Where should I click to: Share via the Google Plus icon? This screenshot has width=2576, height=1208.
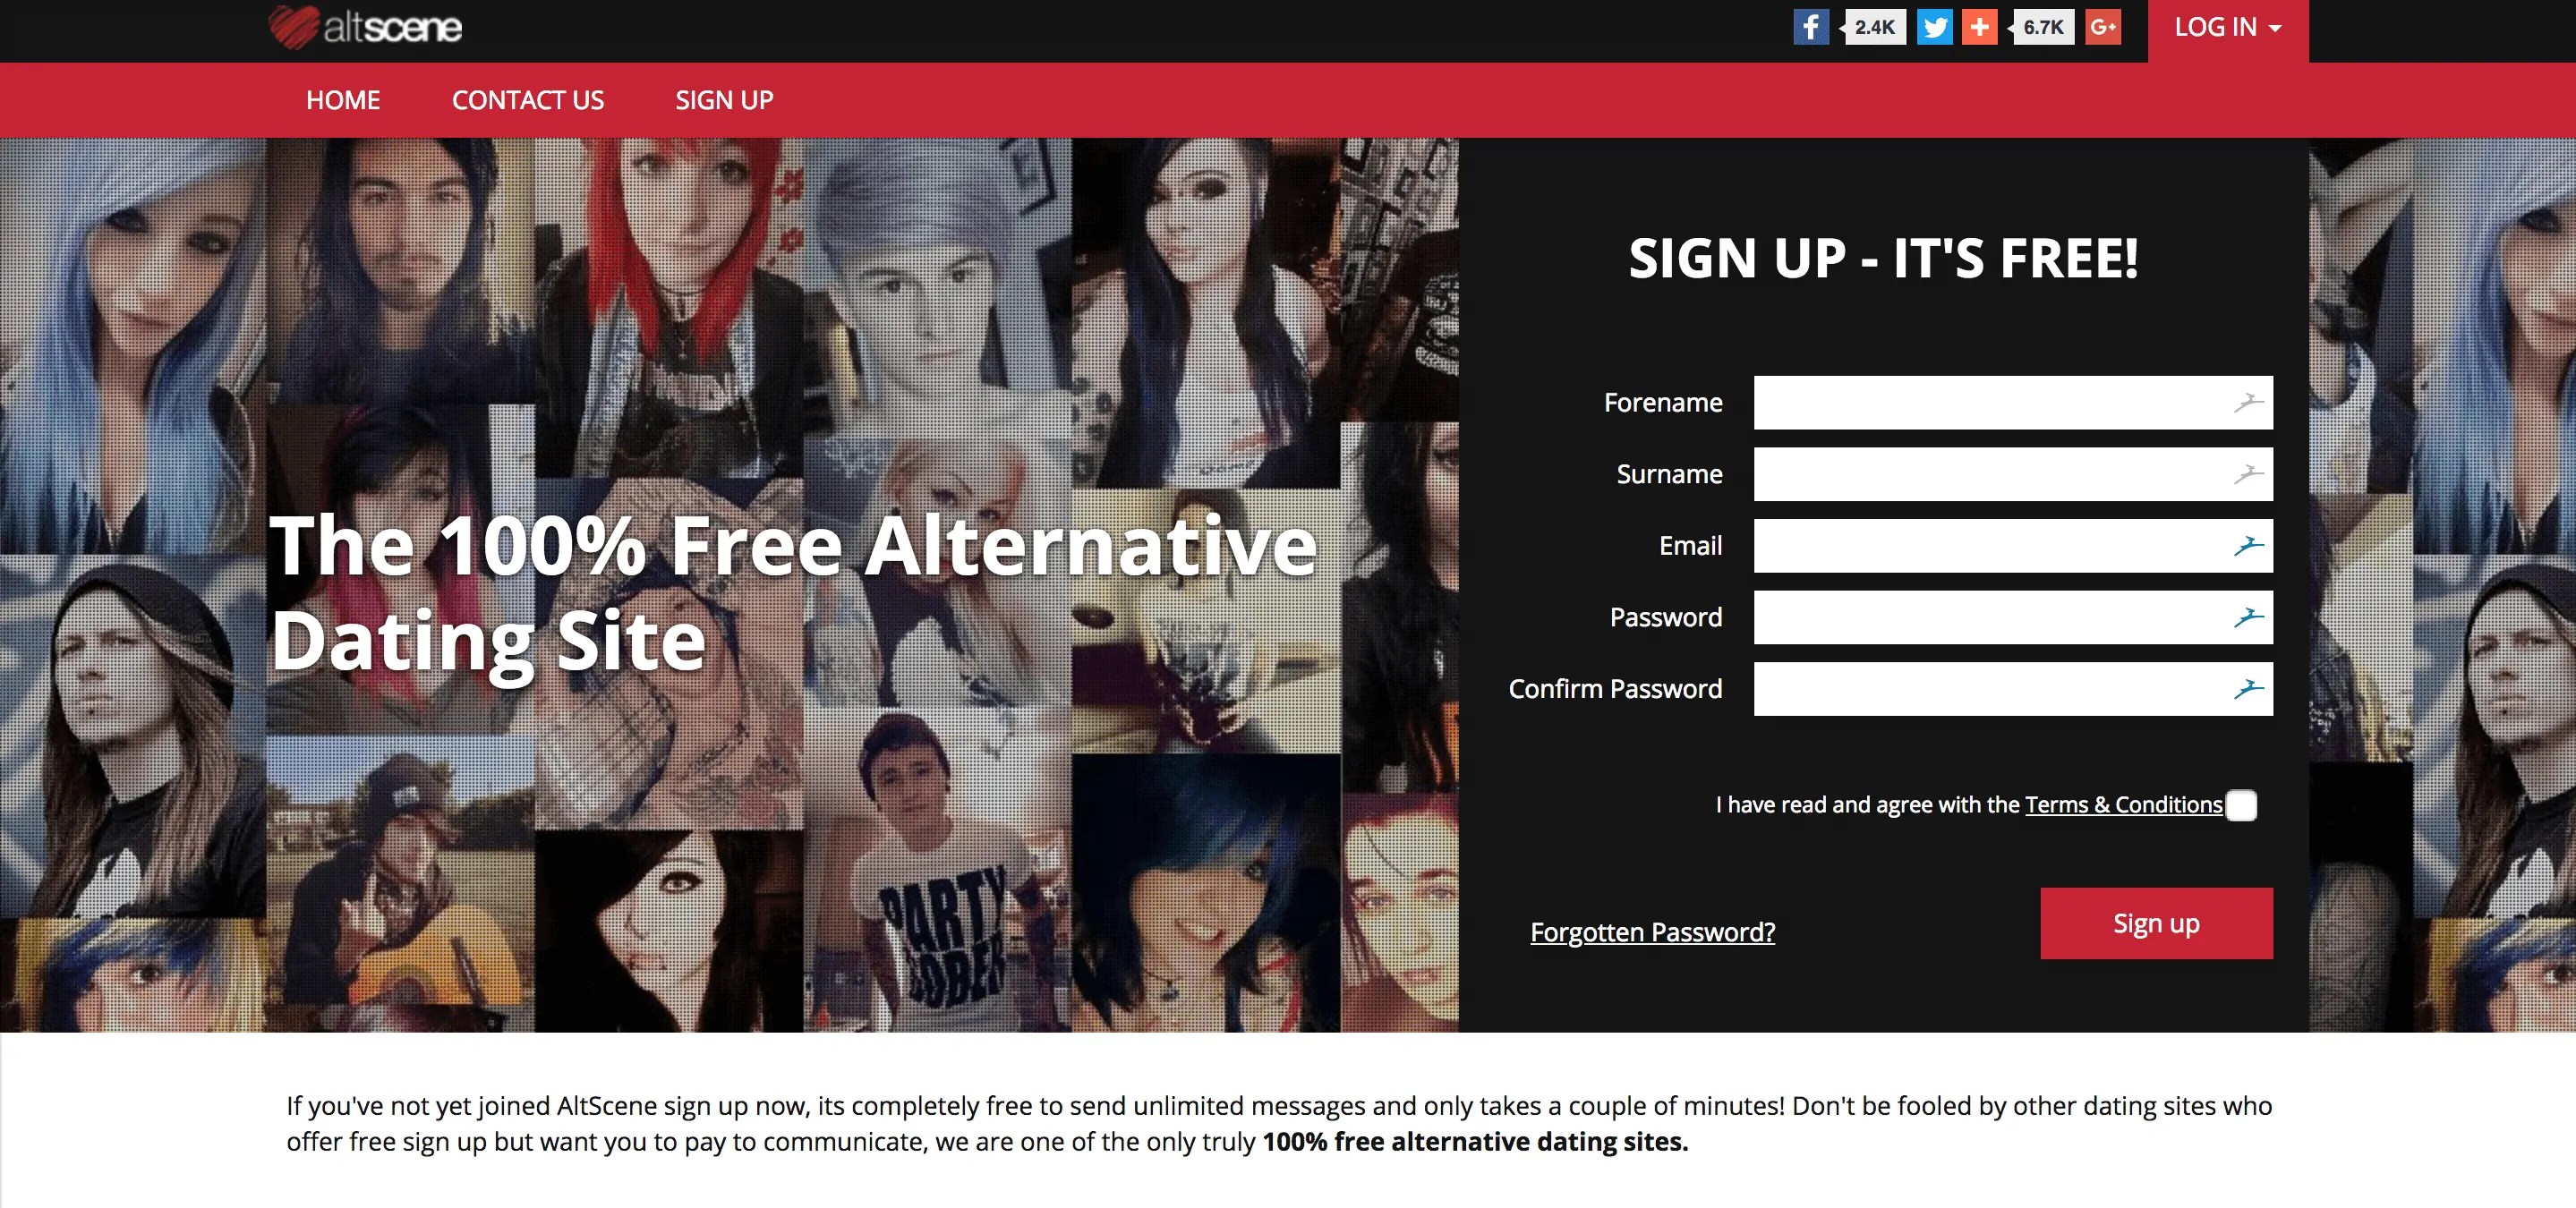2103,27
